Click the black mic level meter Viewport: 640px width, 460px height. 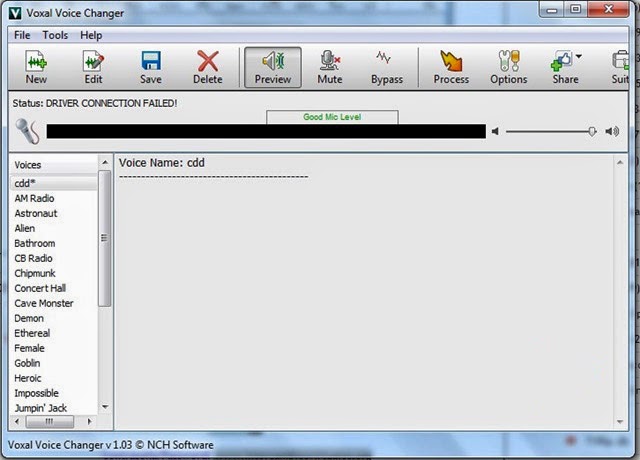coord(266,131)
